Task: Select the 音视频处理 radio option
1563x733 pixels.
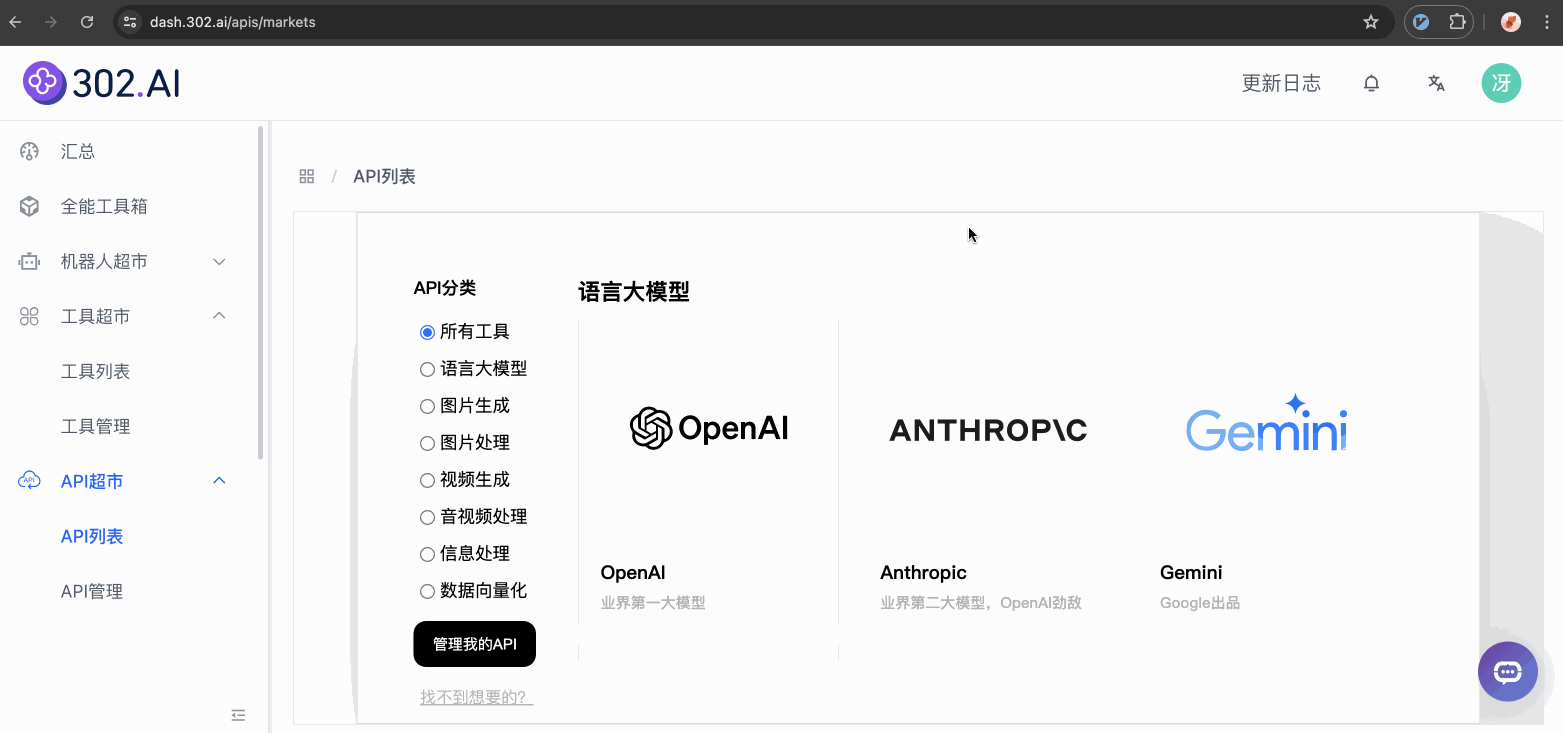Action: point(427,517)
